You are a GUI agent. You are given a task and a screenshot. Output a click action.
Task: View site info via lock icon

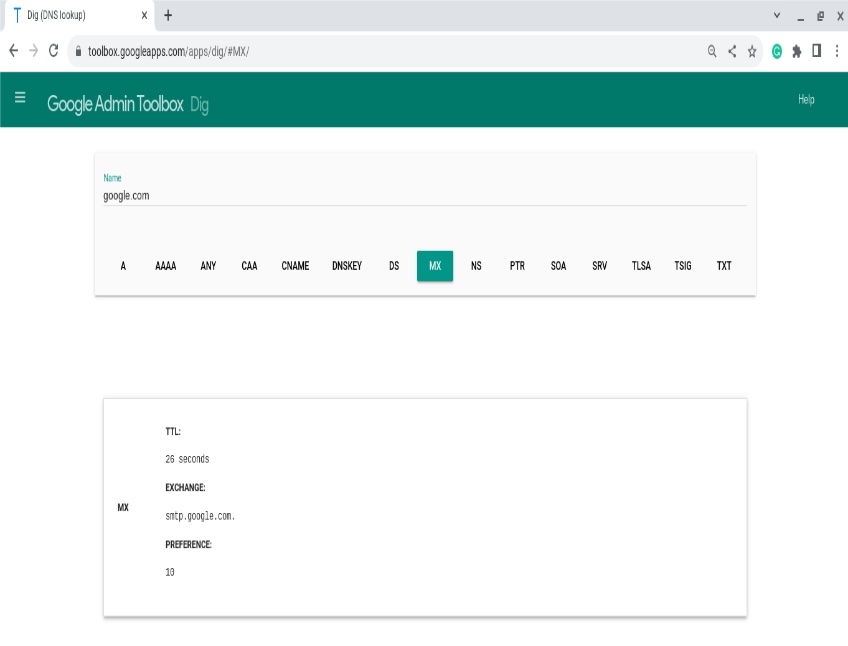(x=78, y=51)
